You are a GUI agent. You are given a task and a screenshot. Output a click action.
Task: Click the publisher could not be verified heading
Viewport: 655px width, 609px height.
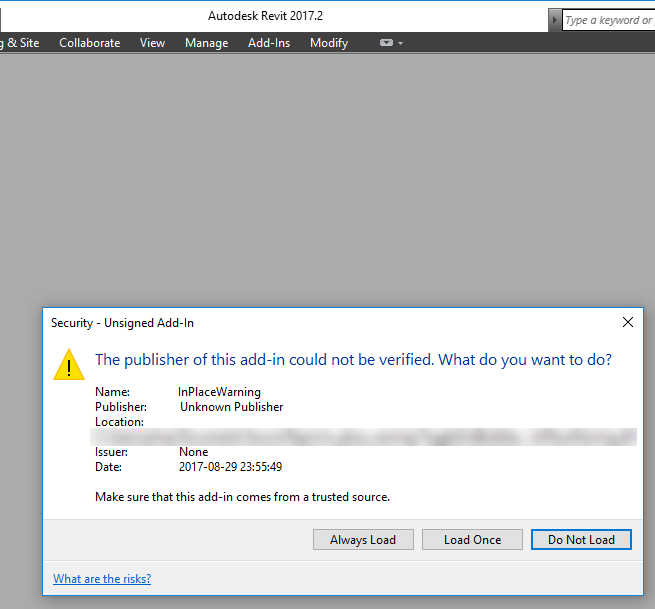tap(353, 360)
